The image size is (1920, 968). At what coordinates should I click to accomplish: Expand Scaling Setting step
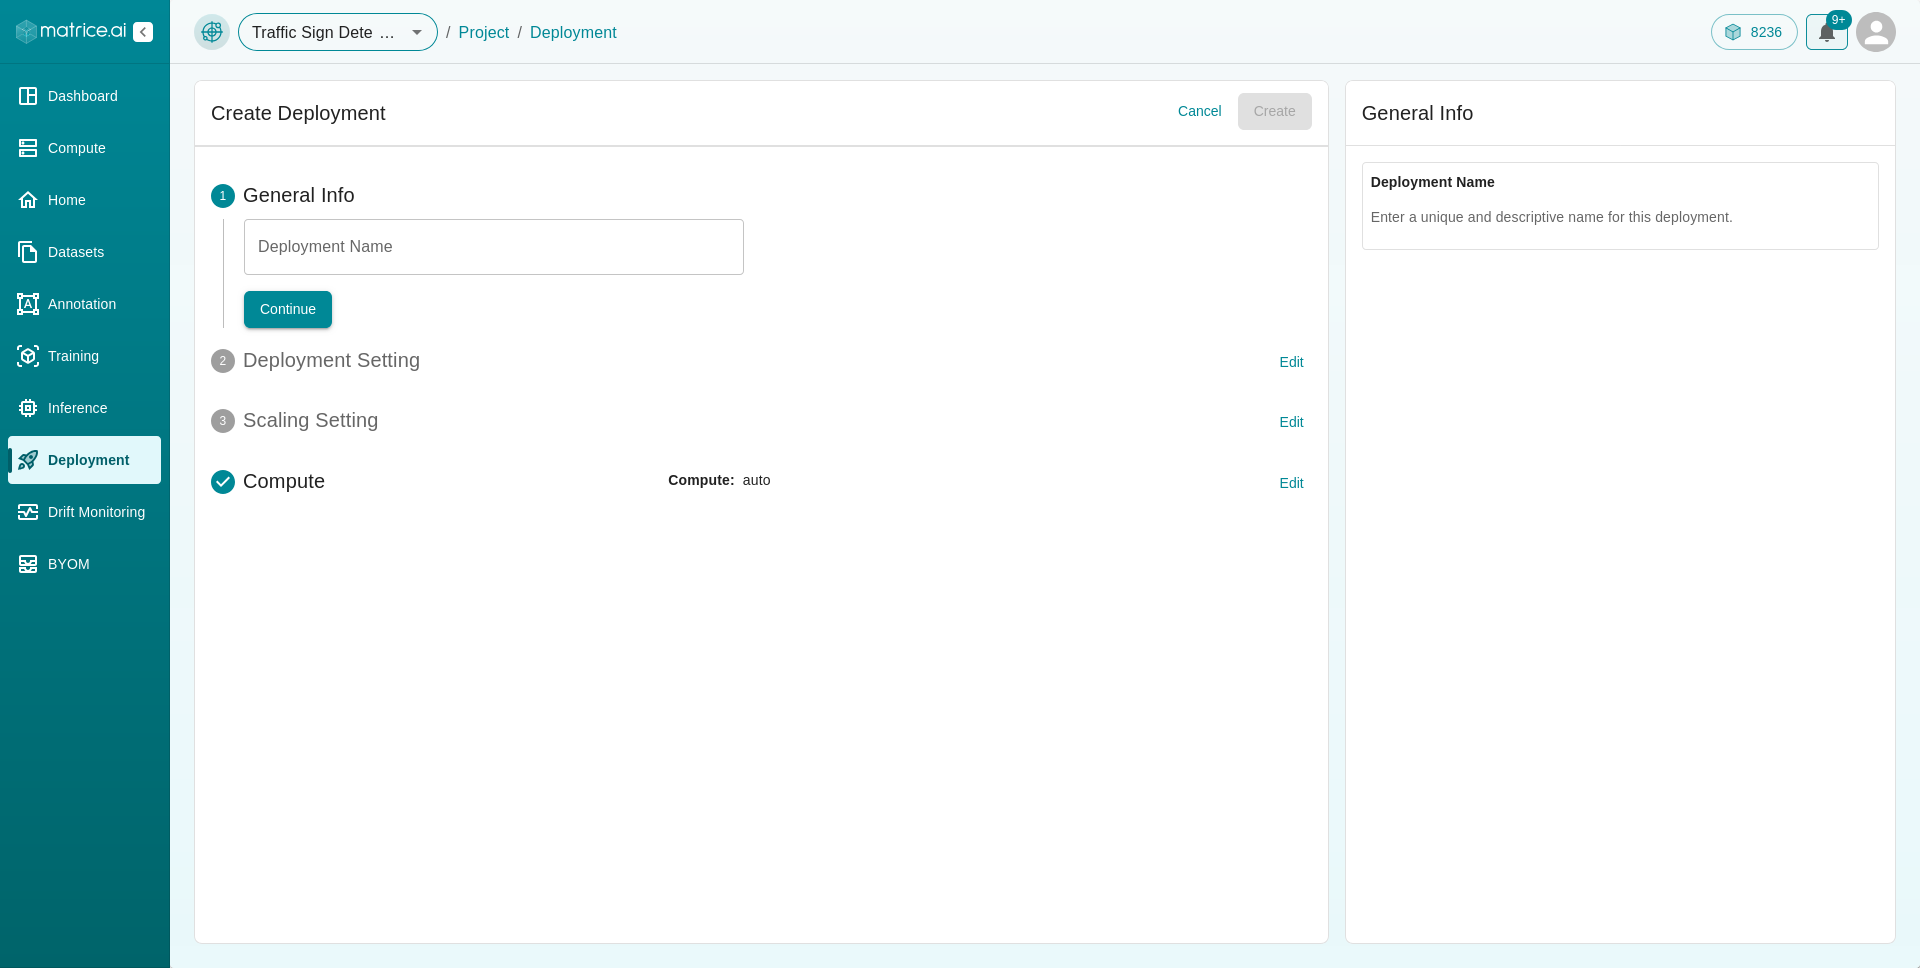pos(1291,422)
